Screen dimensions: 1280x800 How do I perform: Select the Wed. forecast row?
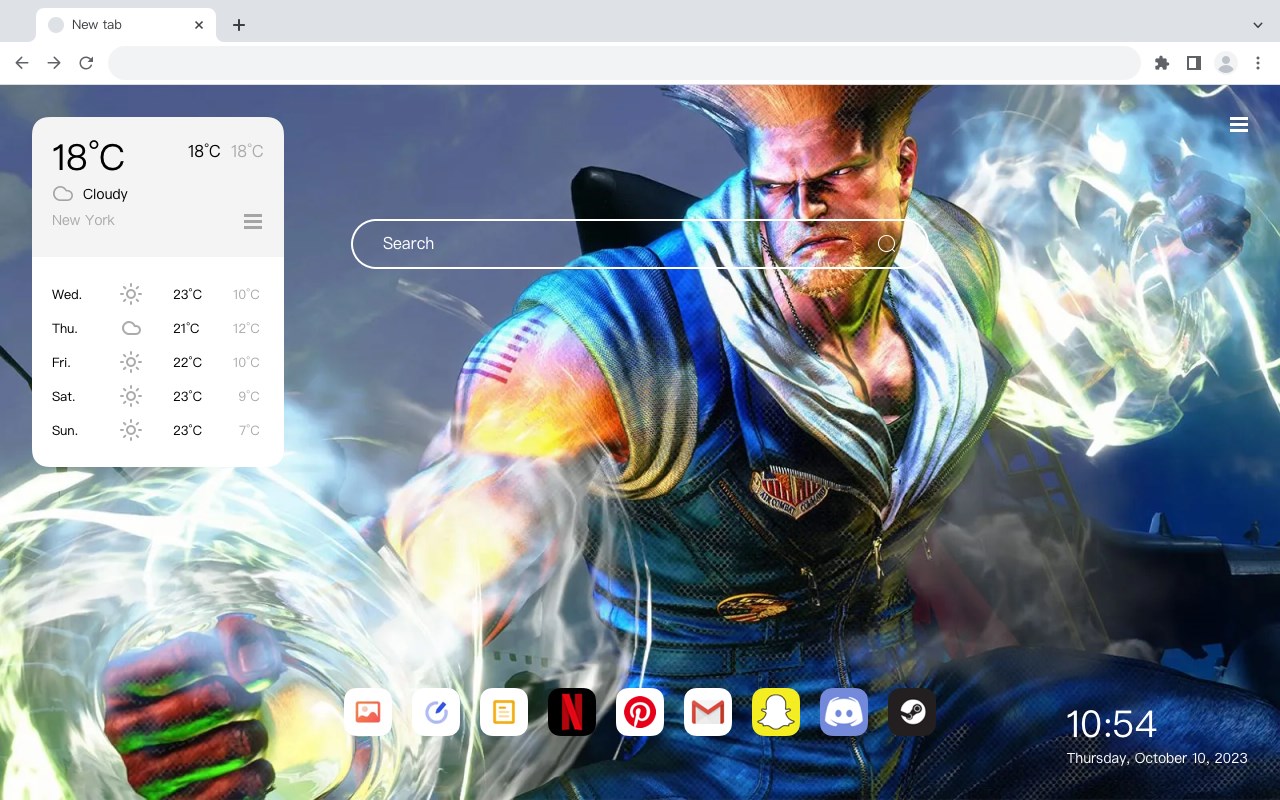pos(157,294)
